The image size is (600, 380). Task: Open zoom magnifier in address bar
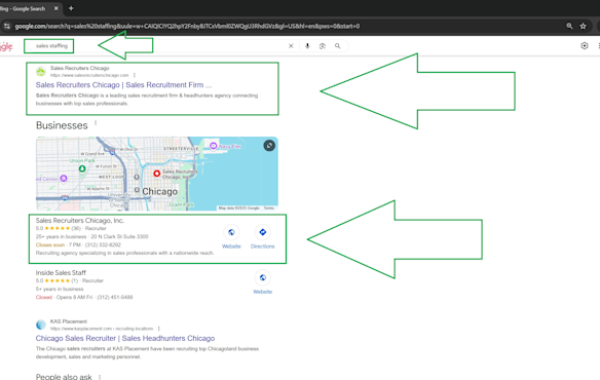[x=569, y=26]
